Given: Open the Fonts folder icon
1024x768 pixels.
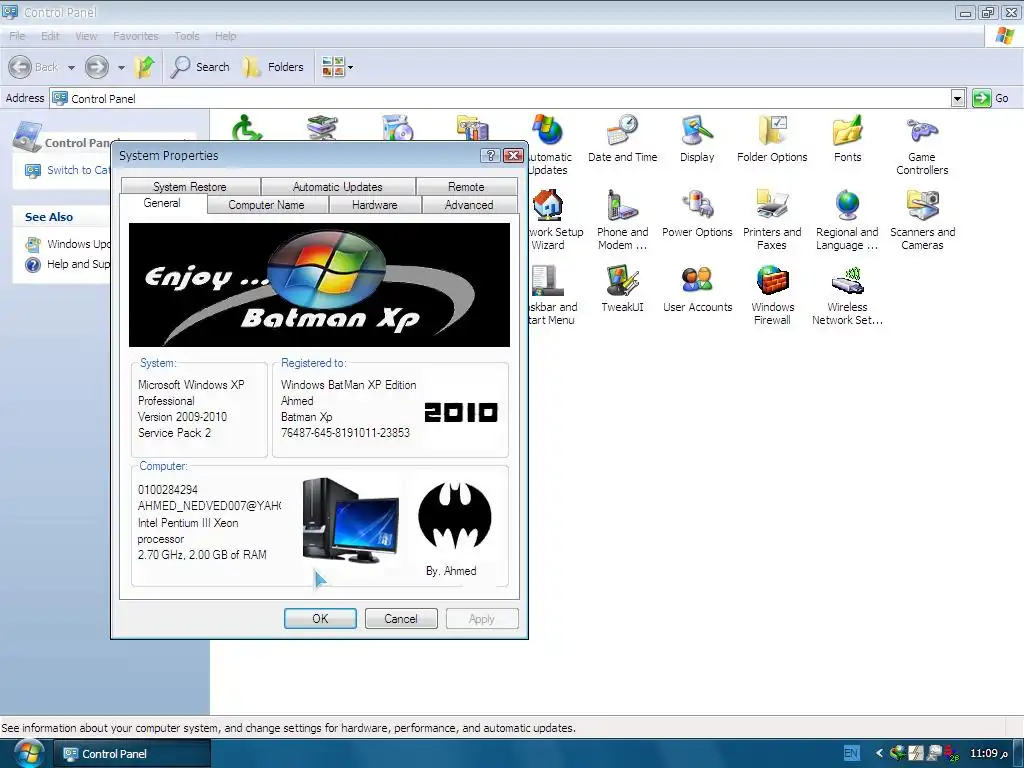Looking at the screenshot, I should pyautogui.click(x=847, y=138).
